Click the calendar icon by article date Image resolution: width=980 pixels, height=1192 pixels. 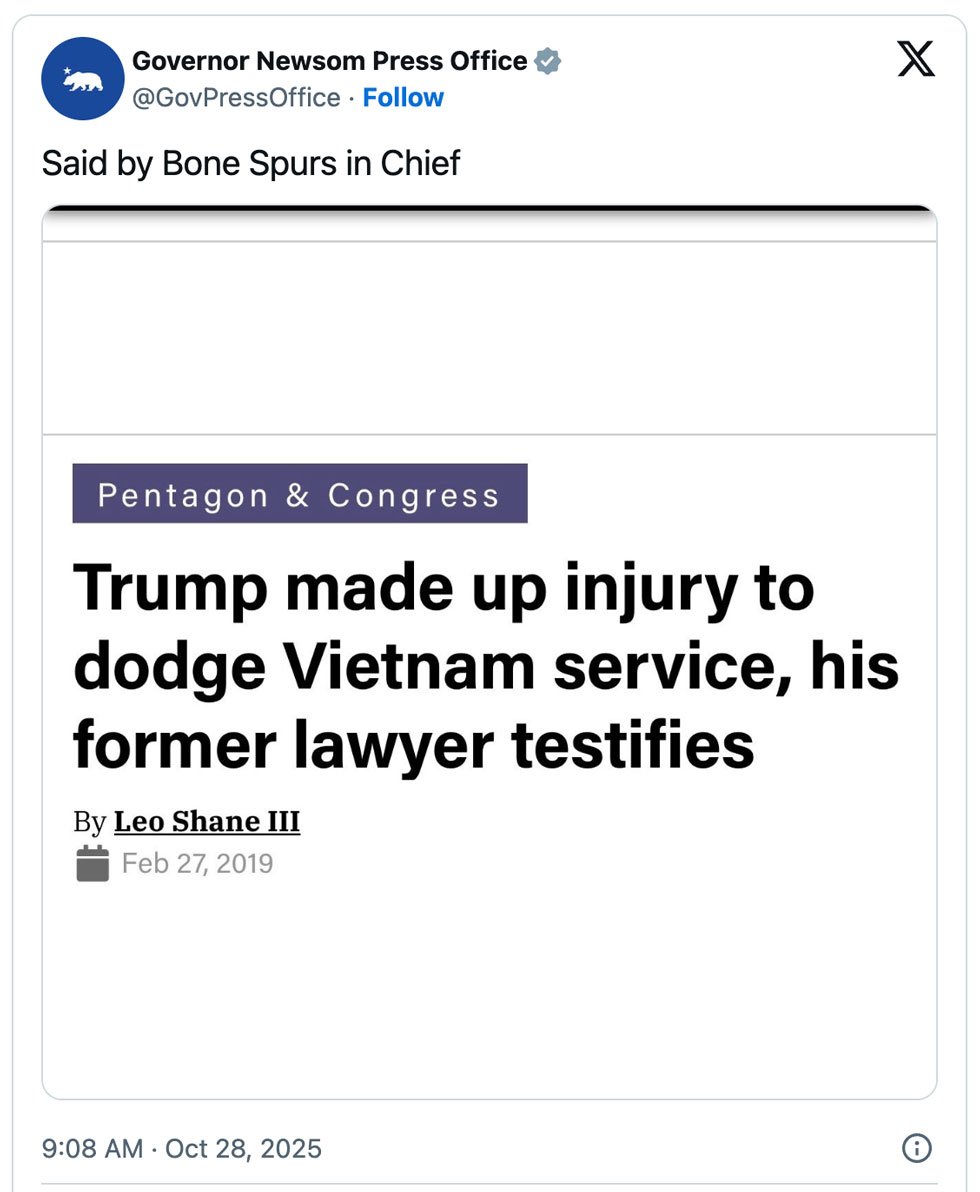[92, 863]
